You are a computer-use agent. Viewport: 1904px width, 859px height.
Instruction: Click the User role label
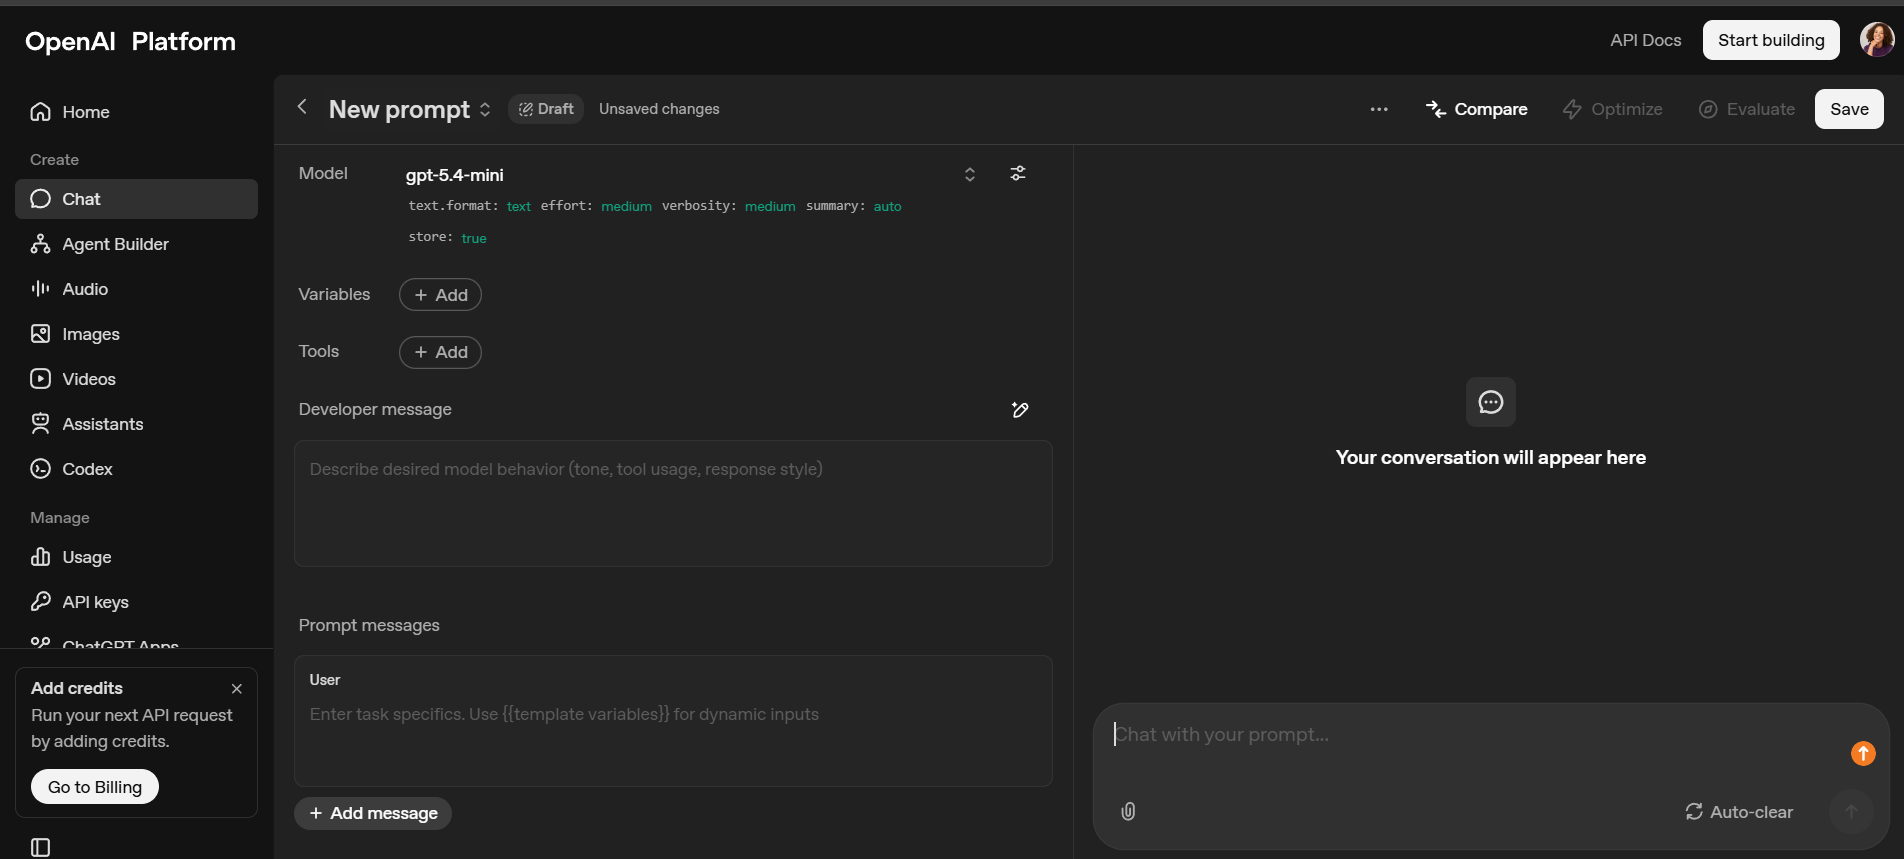point(325,680)
